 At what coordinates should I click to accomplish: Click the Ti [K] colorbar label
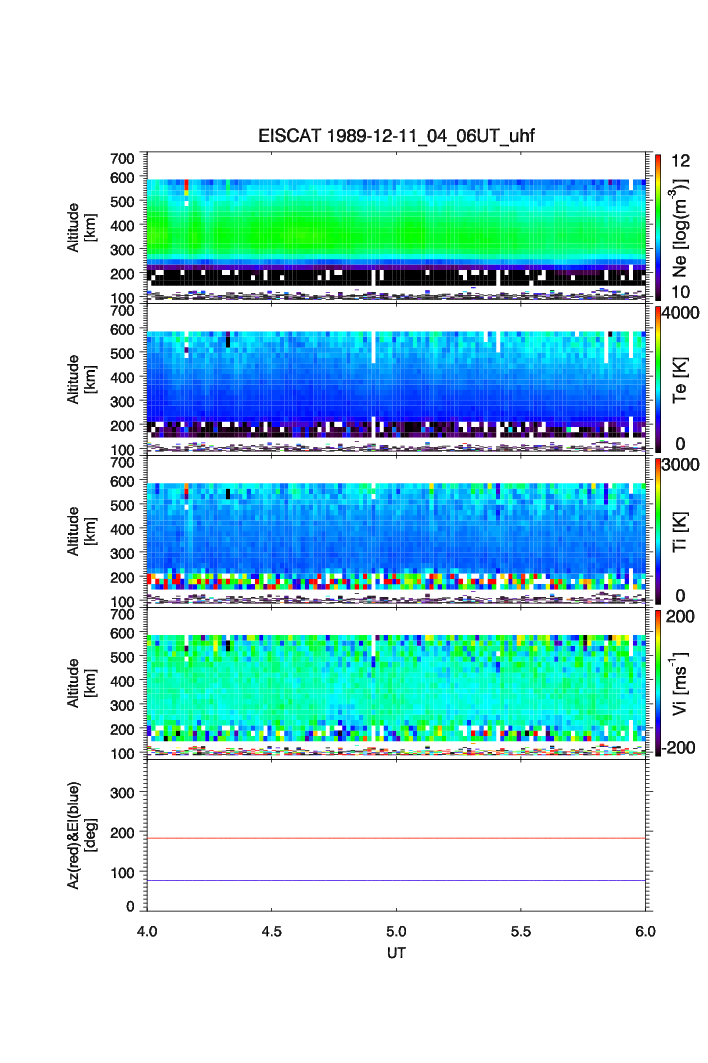pos(685,530)
